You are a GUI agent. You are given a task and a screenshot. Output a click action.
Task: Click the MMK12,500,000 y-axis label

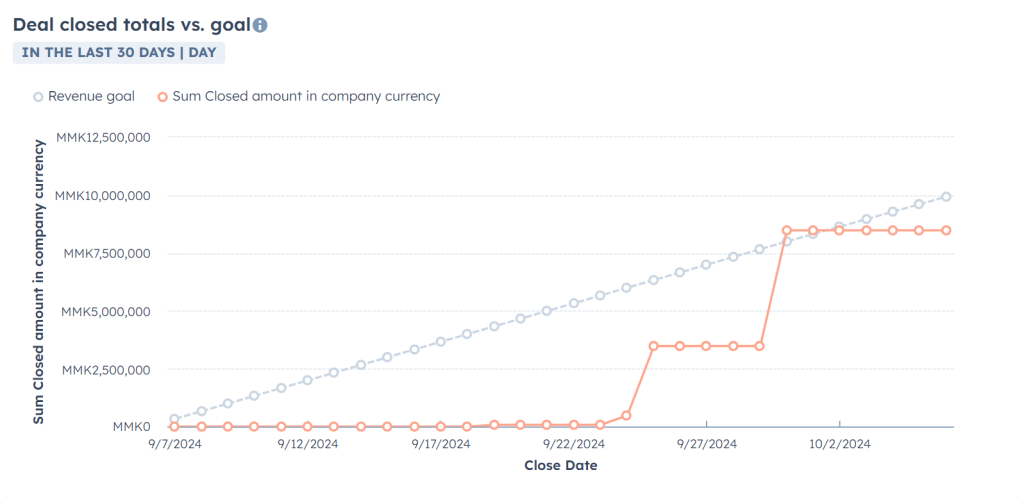pos(103,137)
